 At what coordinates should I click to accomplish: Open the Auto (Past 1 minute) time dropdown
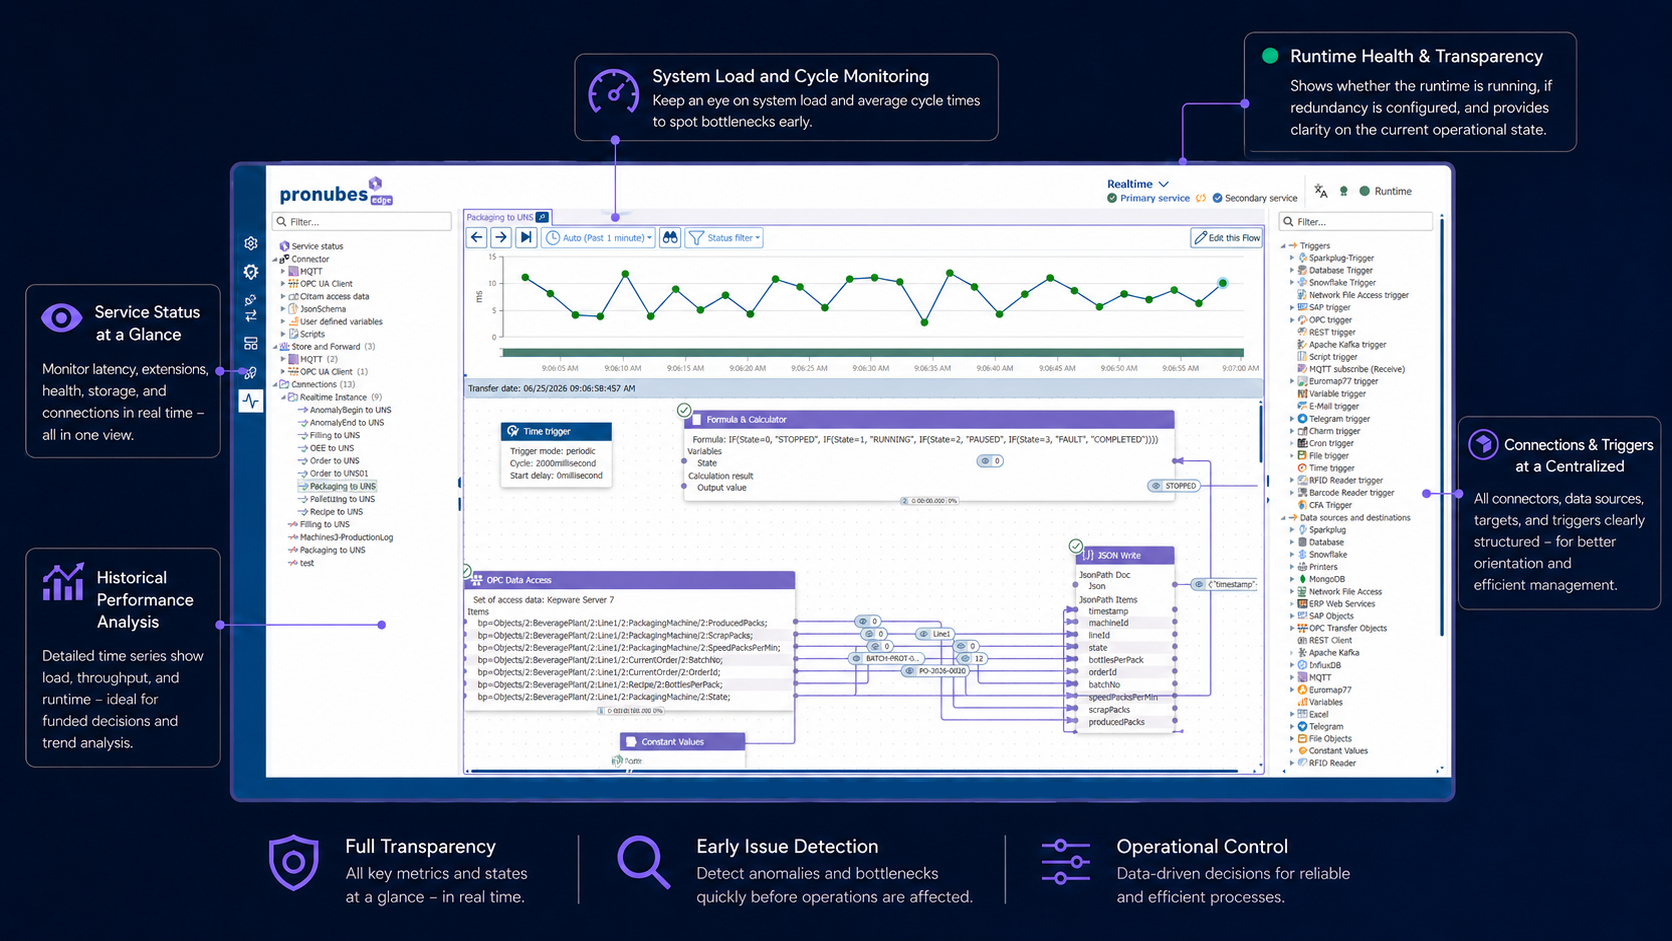pos(599,238)
